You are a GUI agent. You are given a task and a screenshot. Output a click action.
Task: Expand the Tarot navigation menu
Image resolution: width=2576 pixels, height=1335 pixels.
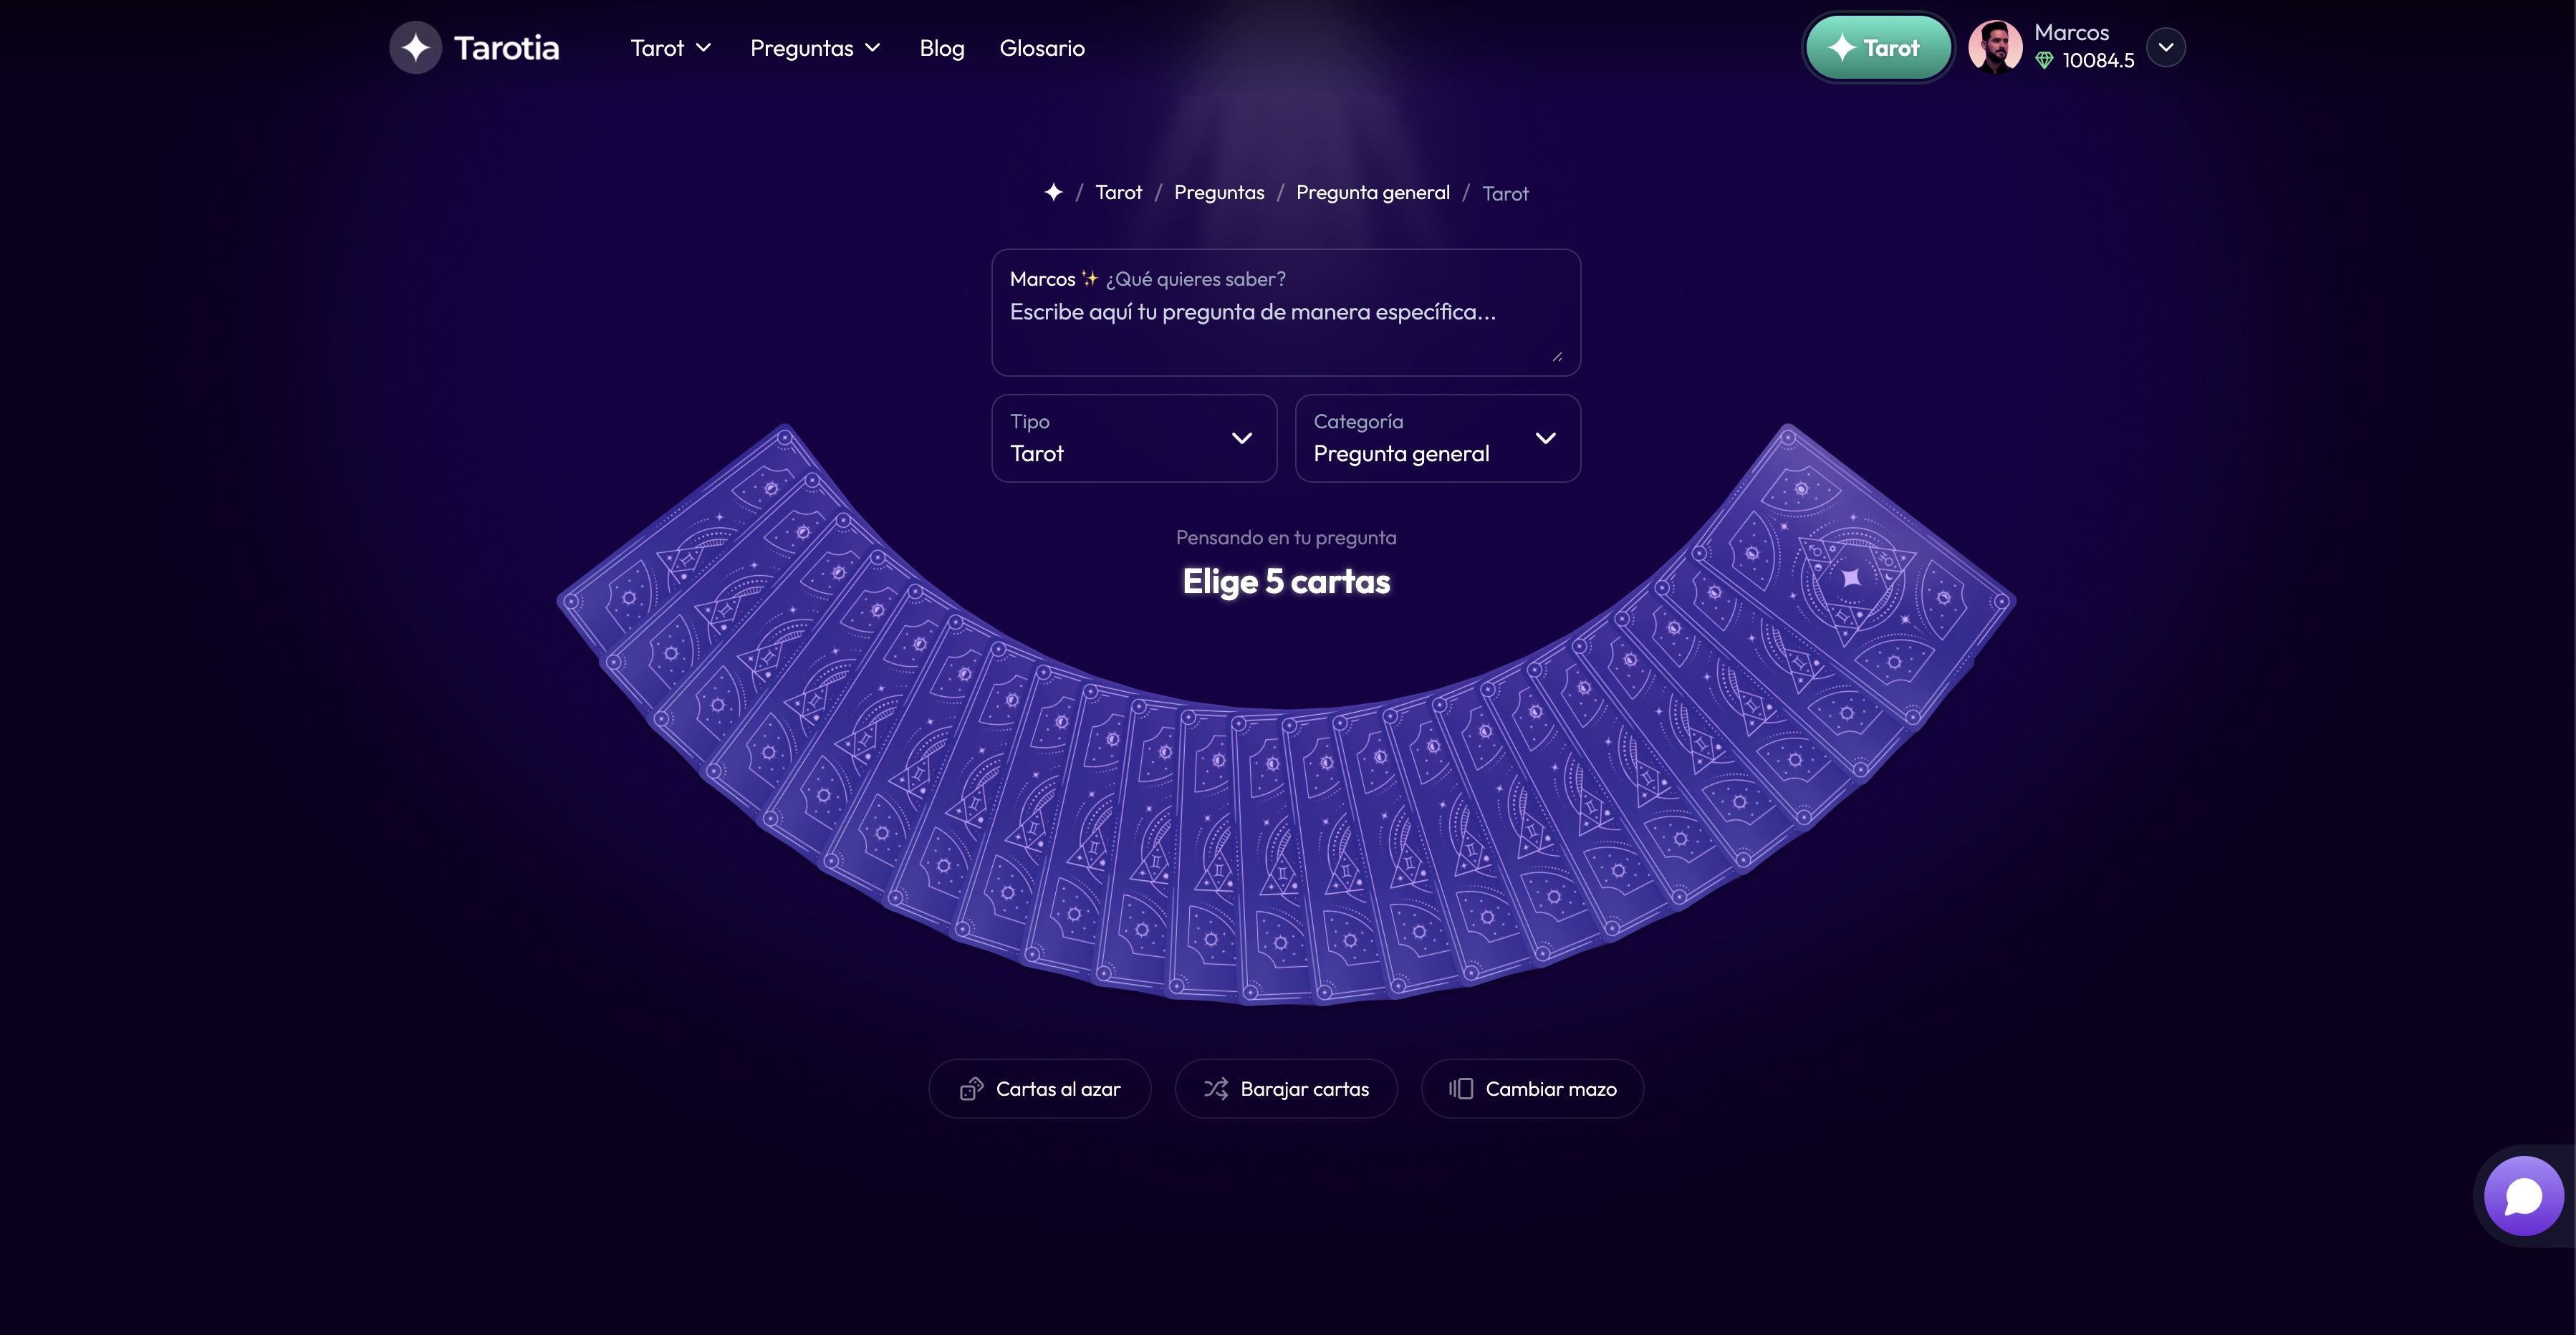[x=670, y=48]
